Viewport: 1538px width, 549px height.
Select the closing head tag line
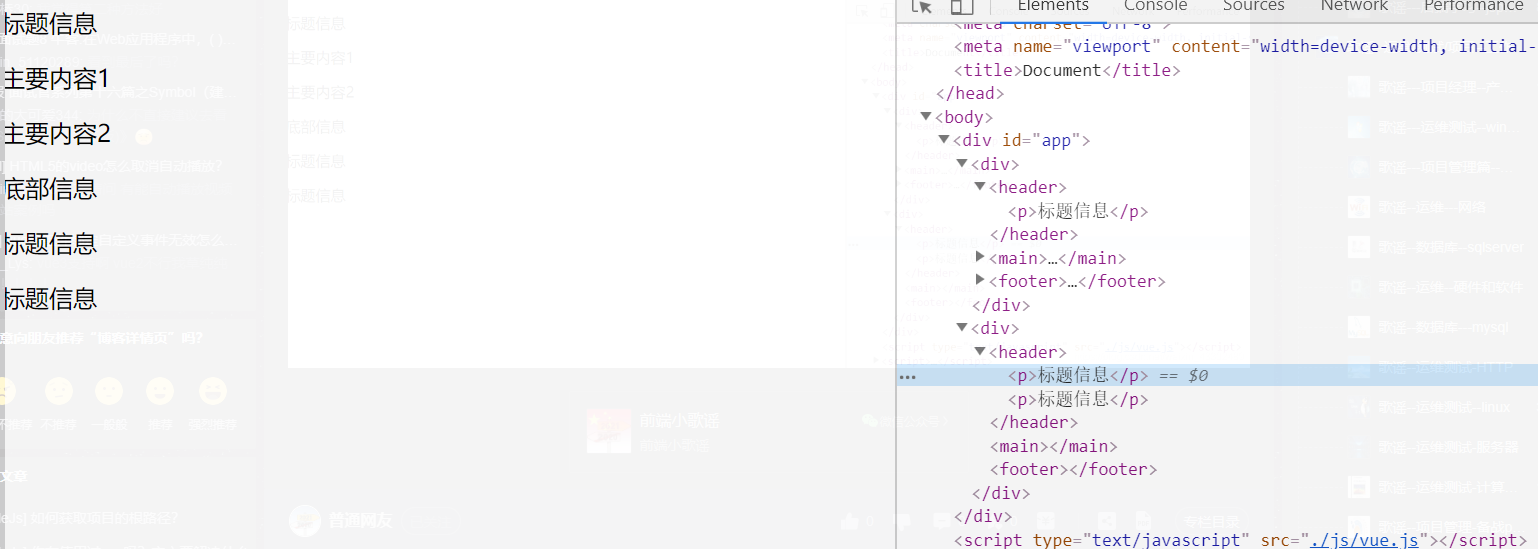[x=970, y=93]
